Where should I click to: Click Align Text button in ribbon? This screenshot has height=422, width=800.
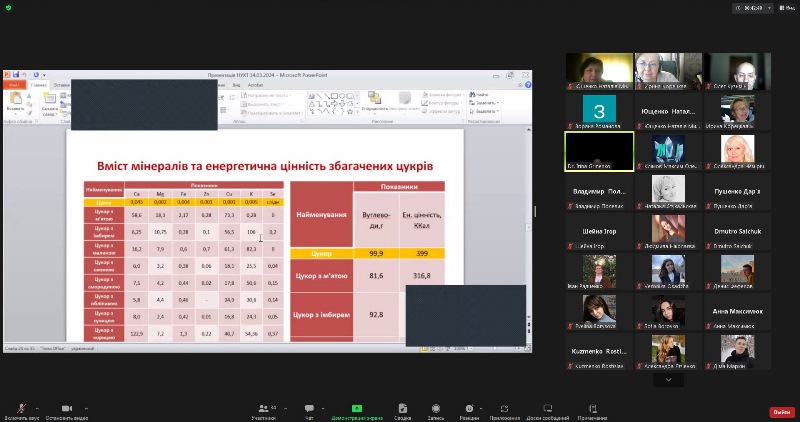[263, 104]
